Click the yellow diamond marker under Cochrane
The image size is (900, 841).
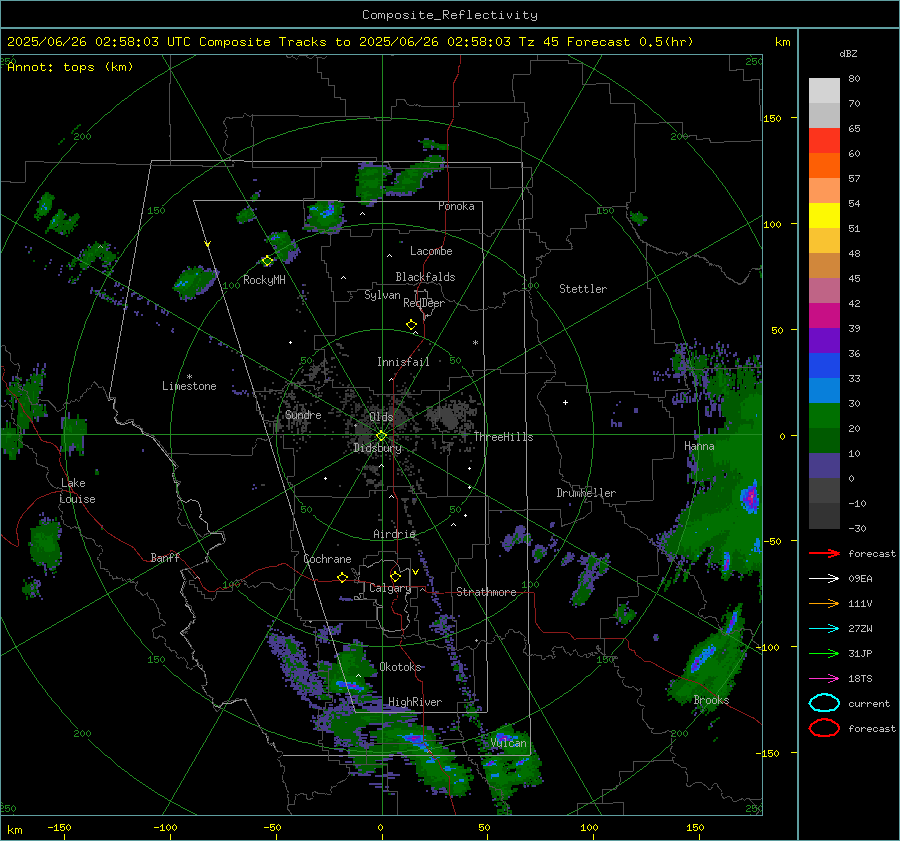(343, 578)
